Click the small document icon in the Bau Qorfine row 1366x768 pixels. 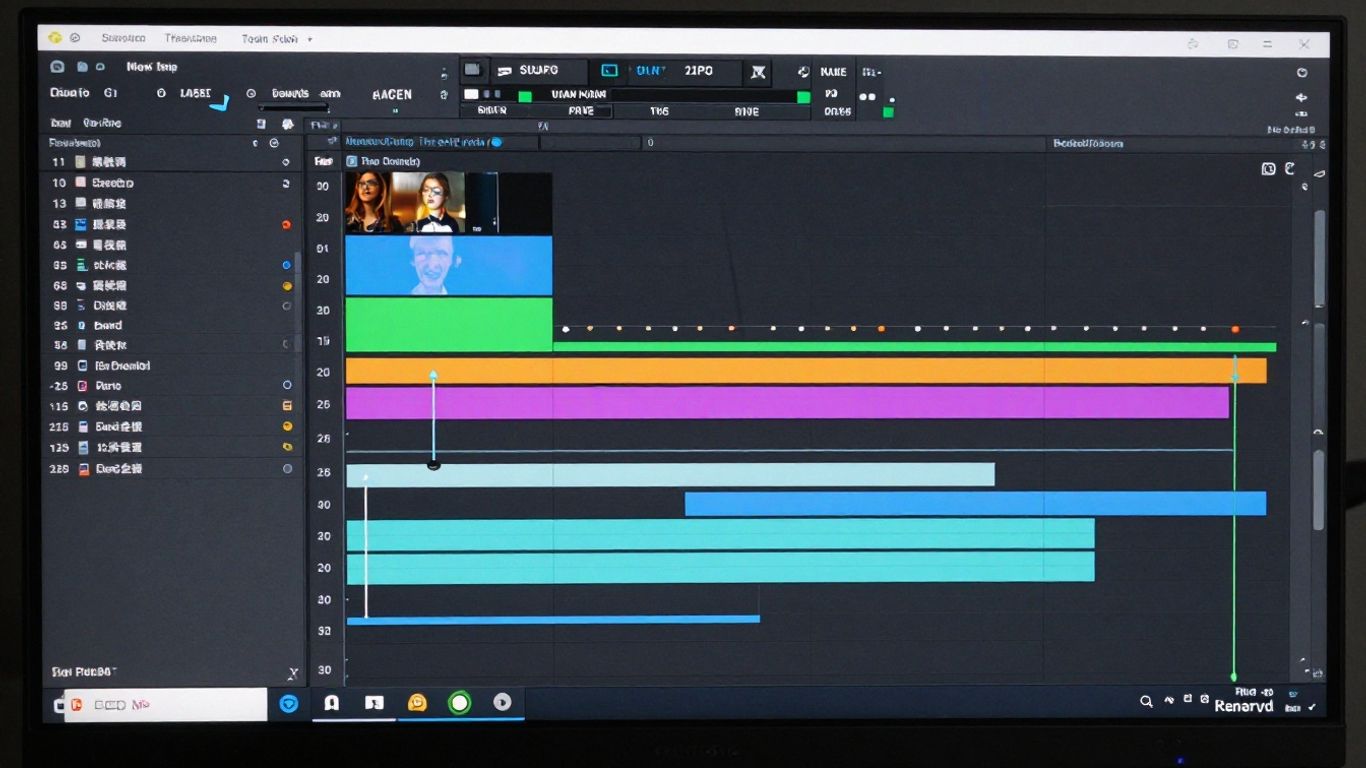pyautogui.click(x=261, y=124)
